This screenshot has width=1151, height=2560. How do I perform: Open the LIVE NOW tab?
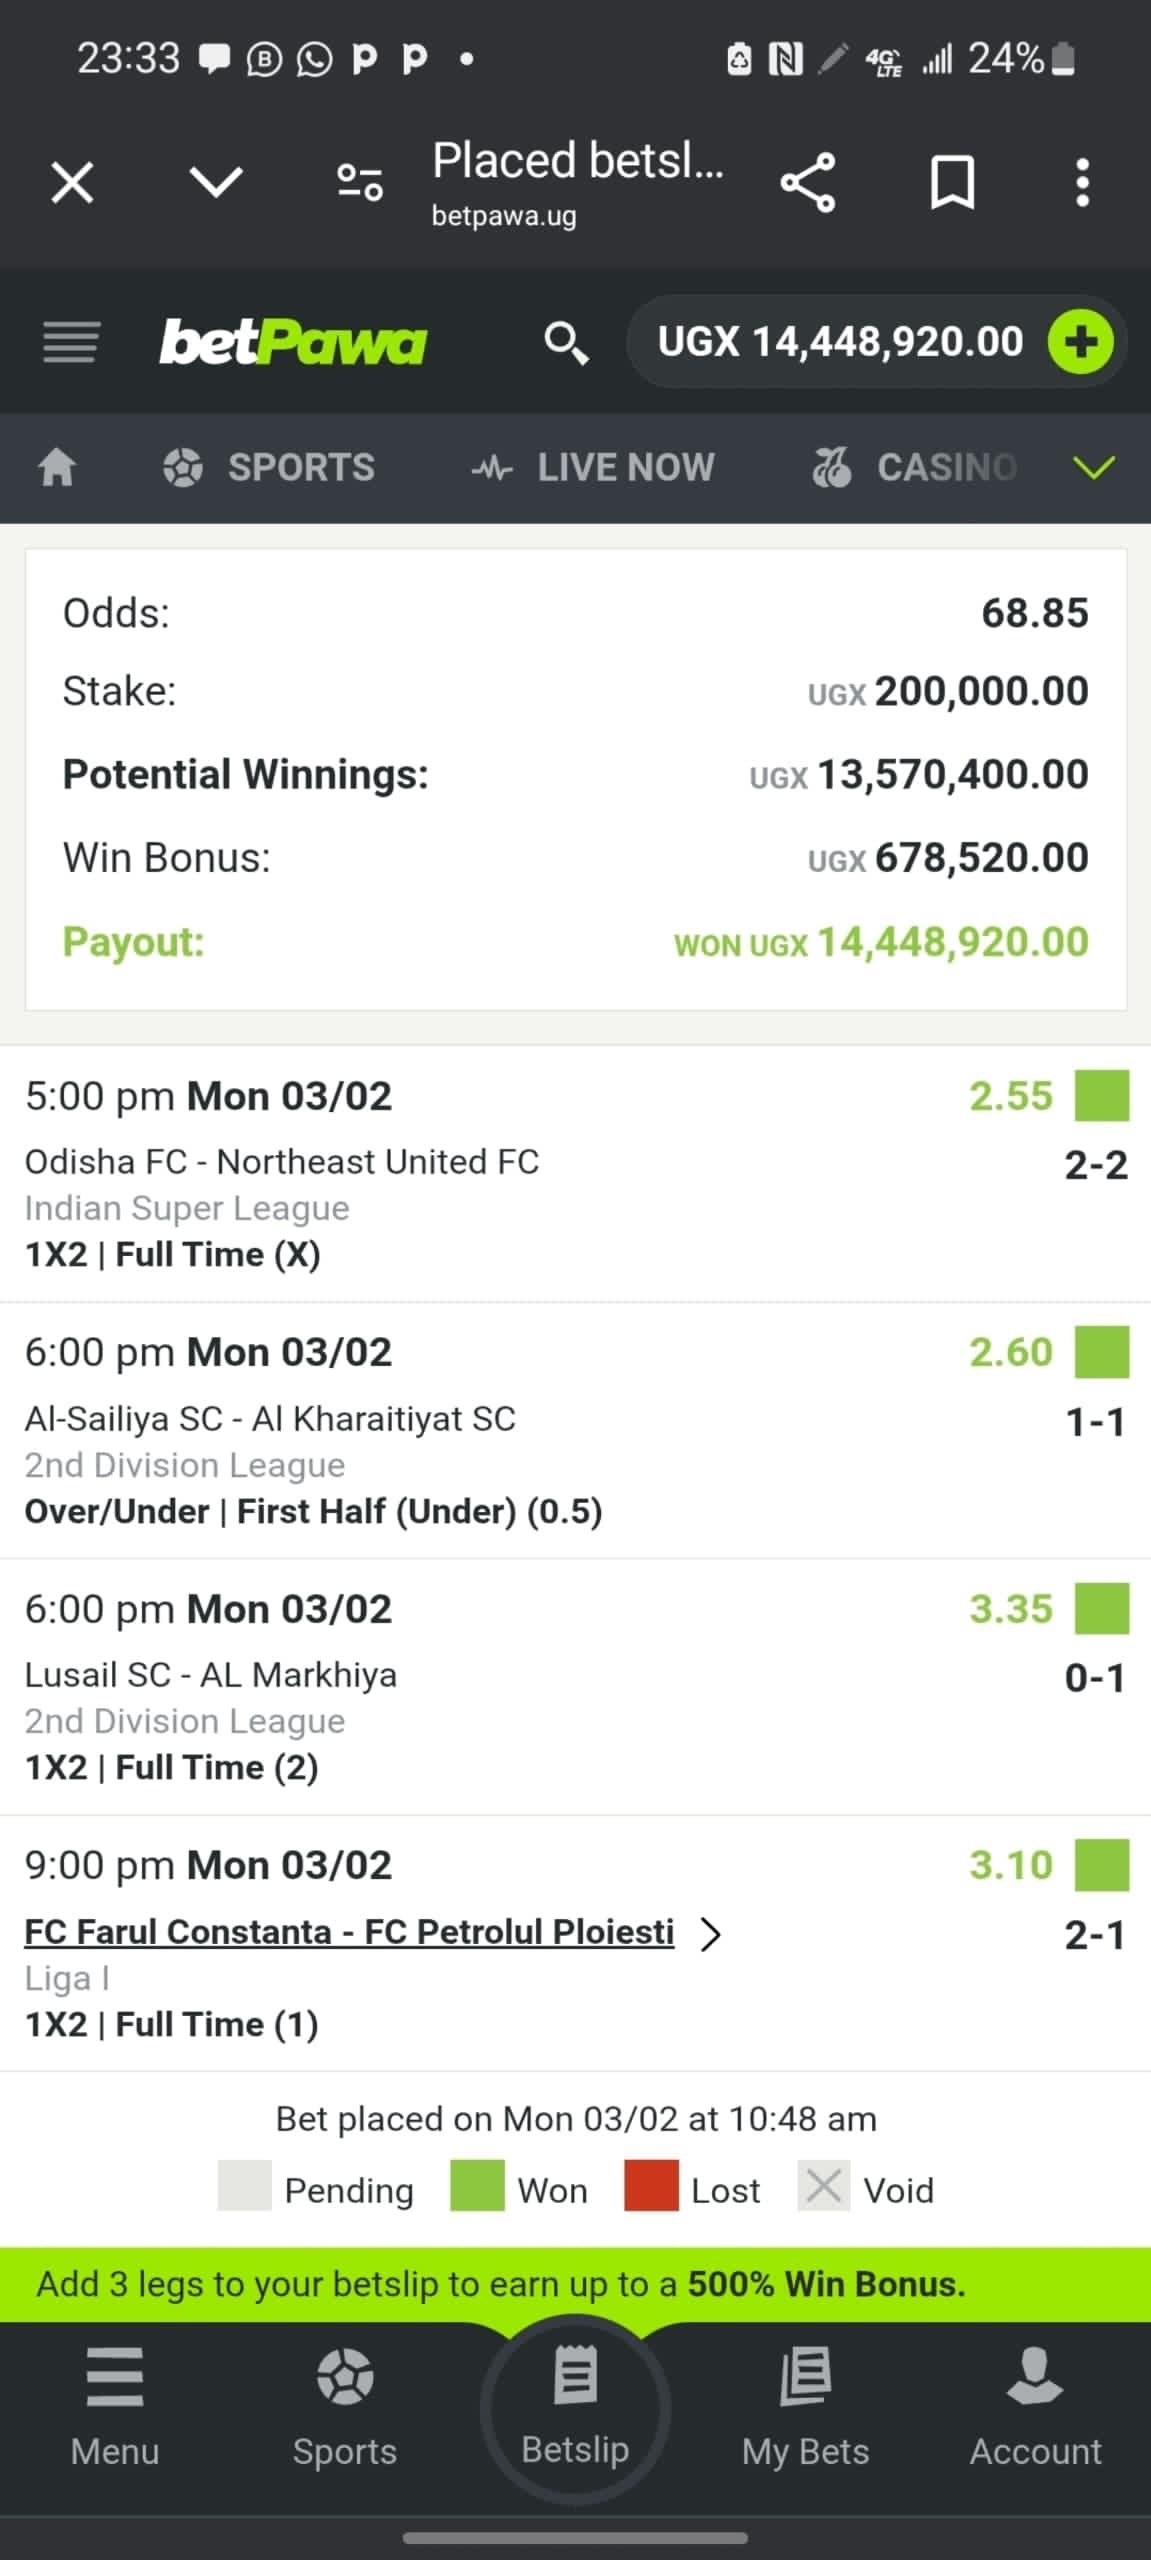[x=593, y=467]
